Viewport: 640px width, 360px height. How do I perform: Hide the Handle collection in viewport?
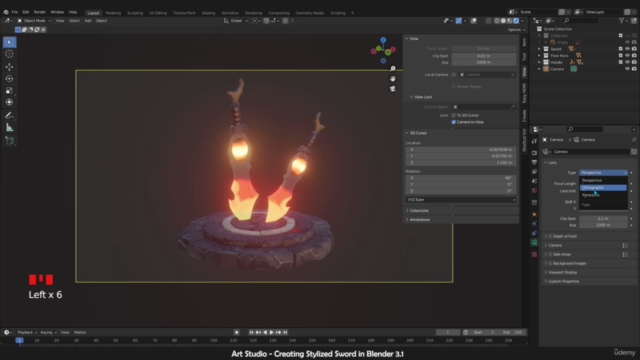(627, 62)
